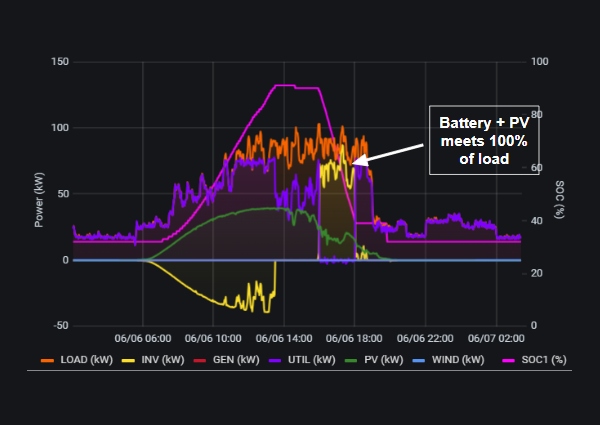Image resolution: width=600 pixels, height=425 pixels.
Task: Click the SOC plateau peak on the magenta line
Action: pyautogui.click(x=285, y=85)
